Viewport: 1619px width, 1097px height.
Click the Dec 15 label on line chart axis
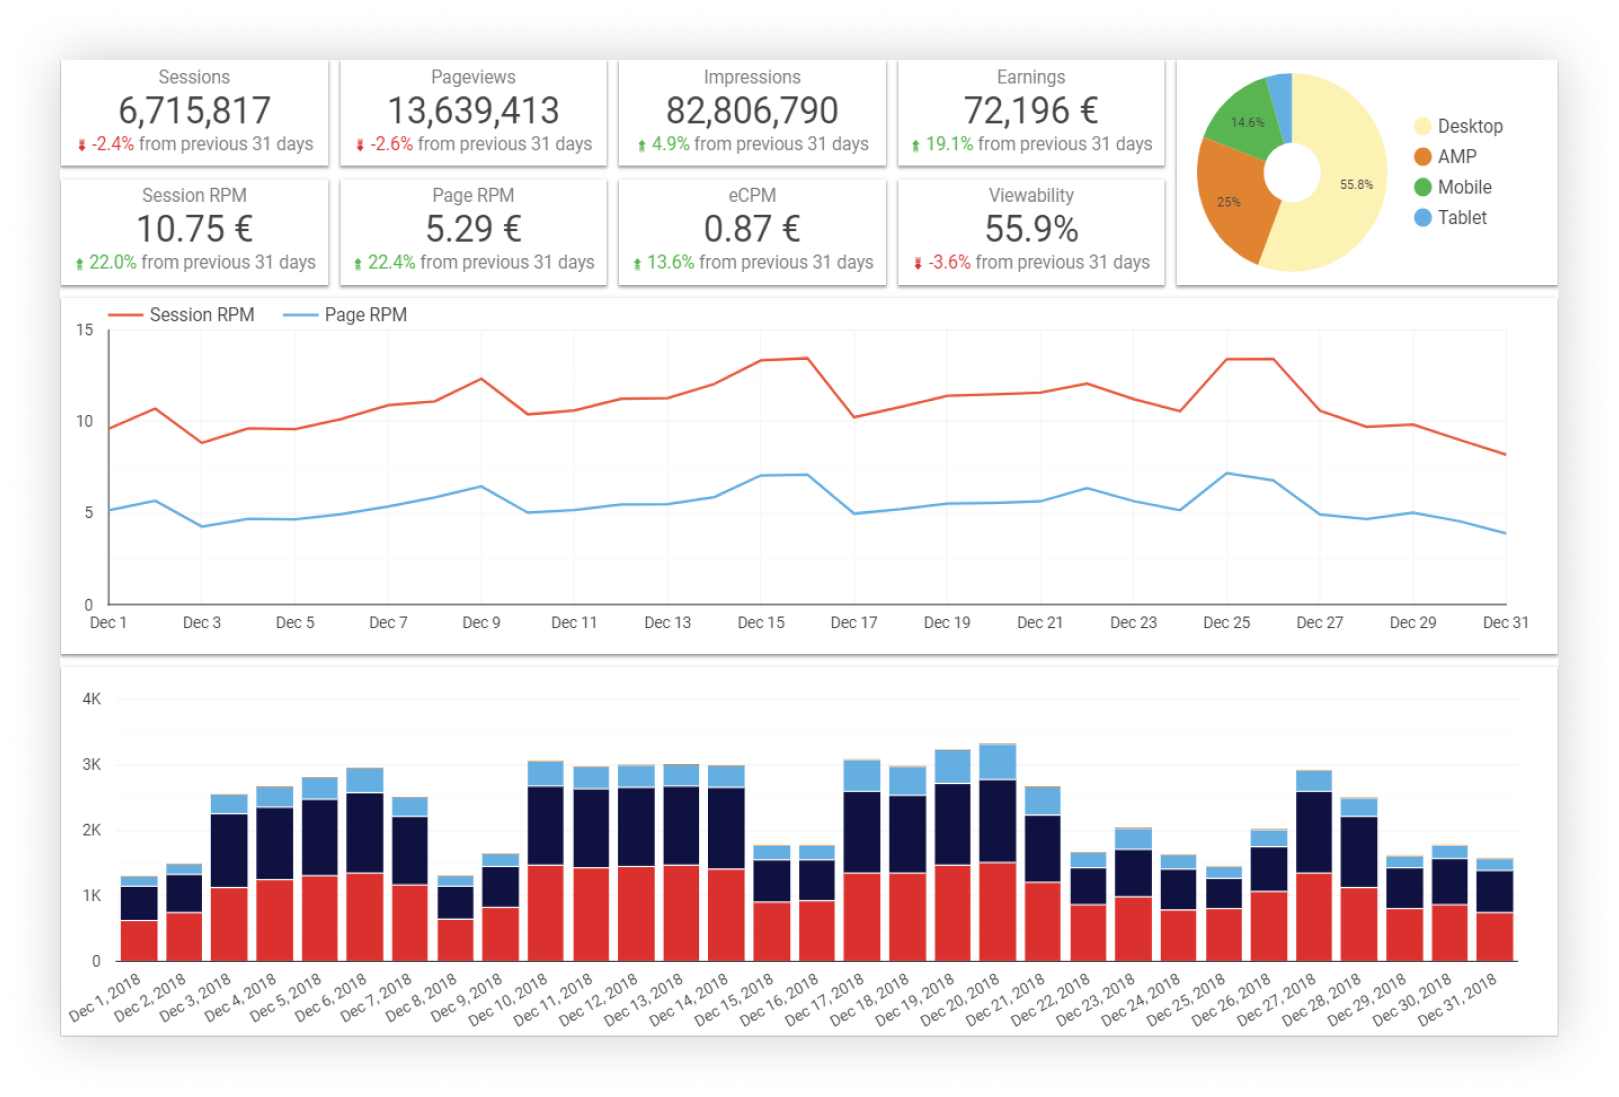click(x=761, y=623)
